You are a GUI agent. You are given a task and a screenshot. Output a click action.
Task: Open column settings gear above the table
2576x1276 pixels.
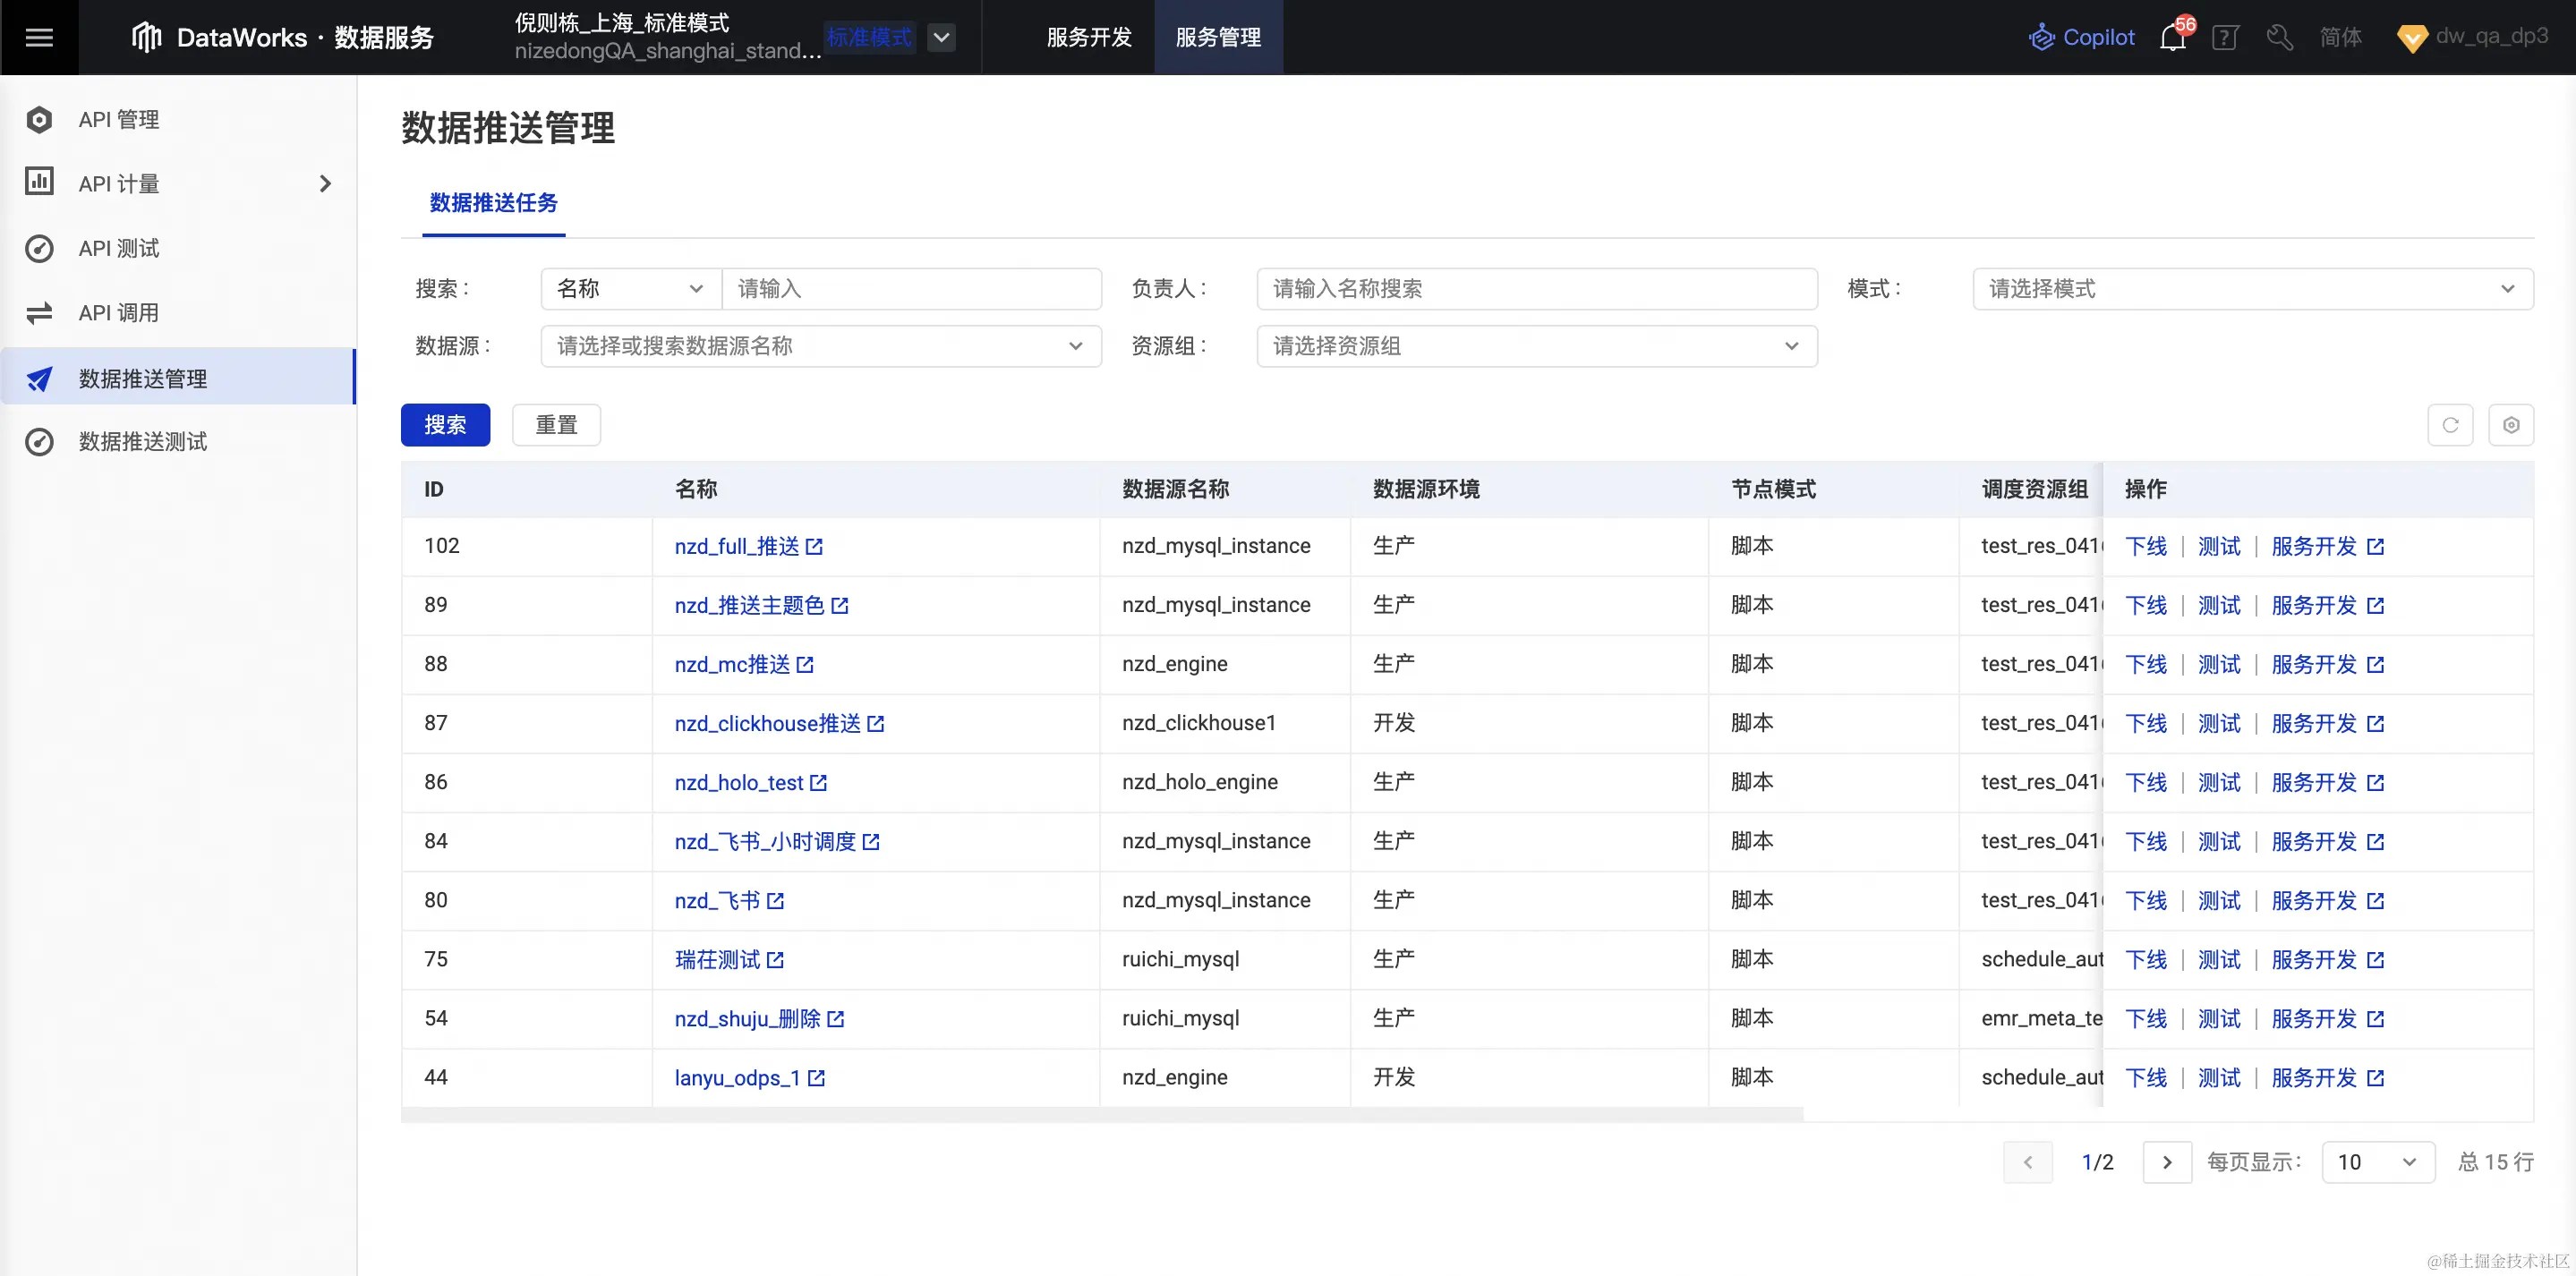(2511, 424)
